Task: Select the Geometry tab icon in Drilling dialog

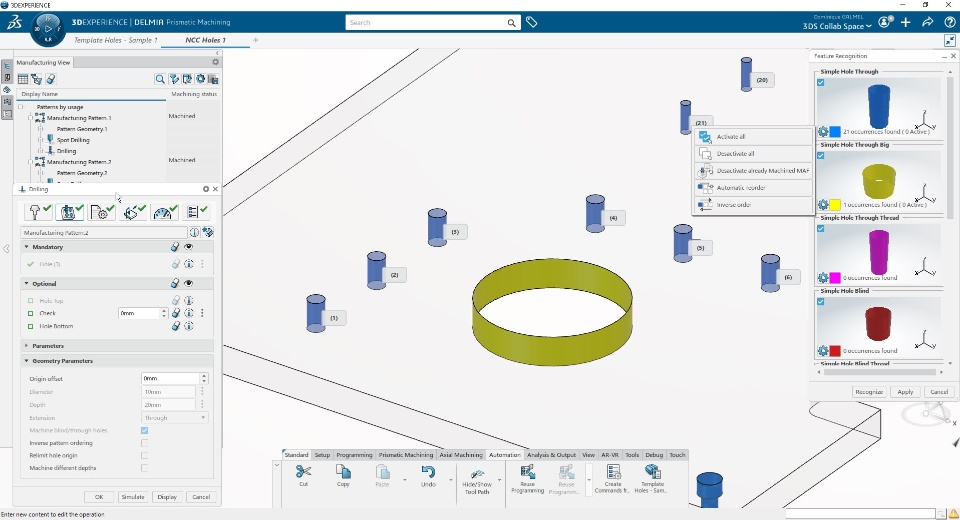Action: coord(69,212)
